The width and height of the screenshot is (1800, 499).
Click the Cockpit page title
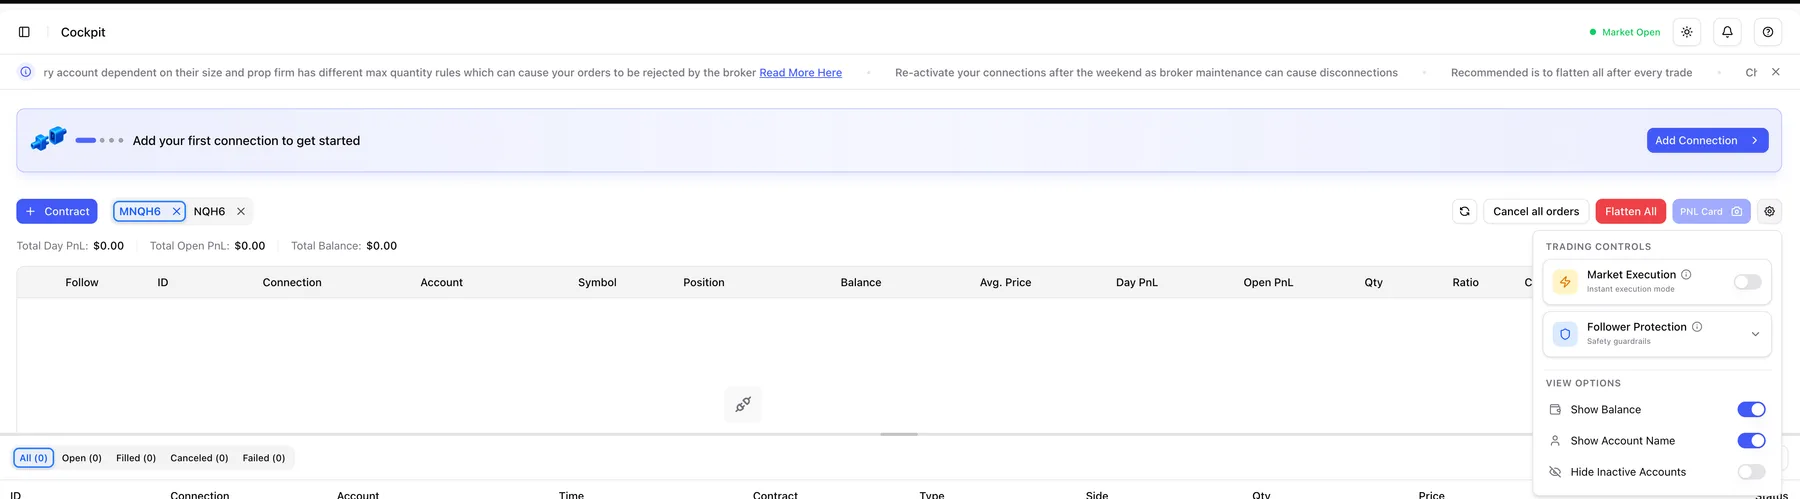tap(83, 32)
